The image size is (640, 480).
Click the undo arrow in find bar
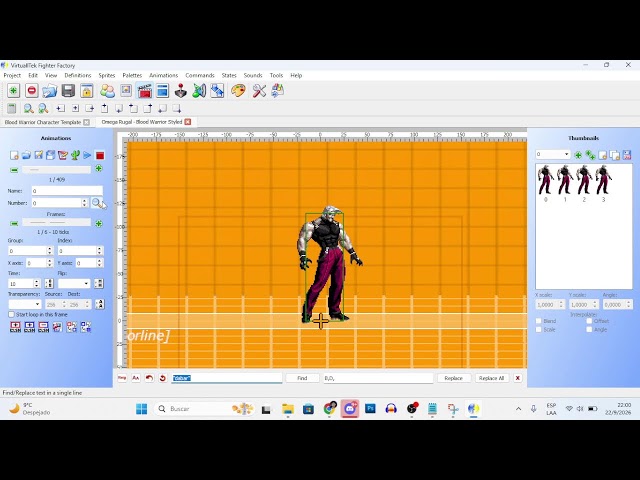pos(149,378)
